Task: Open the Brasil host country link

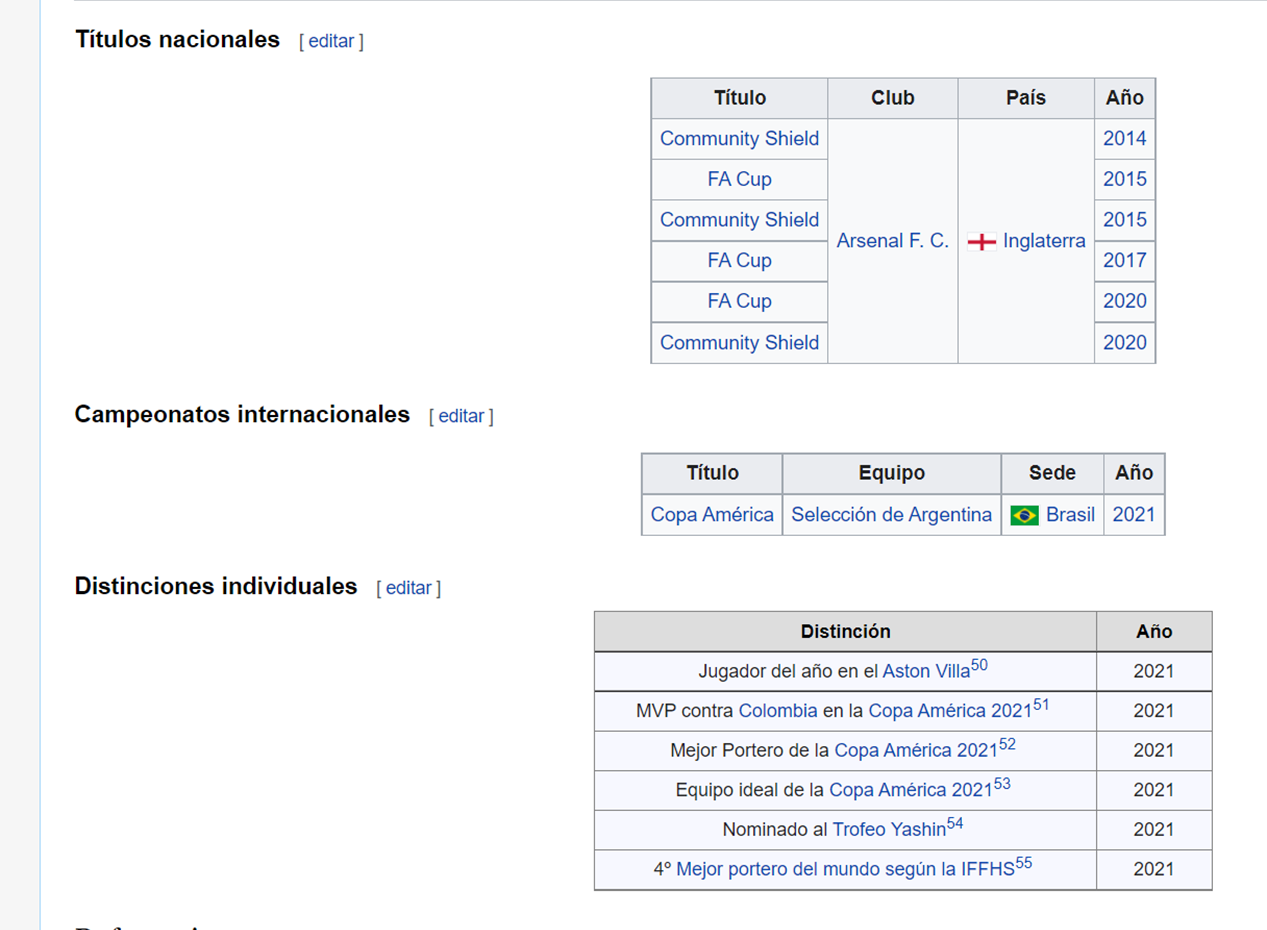Action: 1070,515
